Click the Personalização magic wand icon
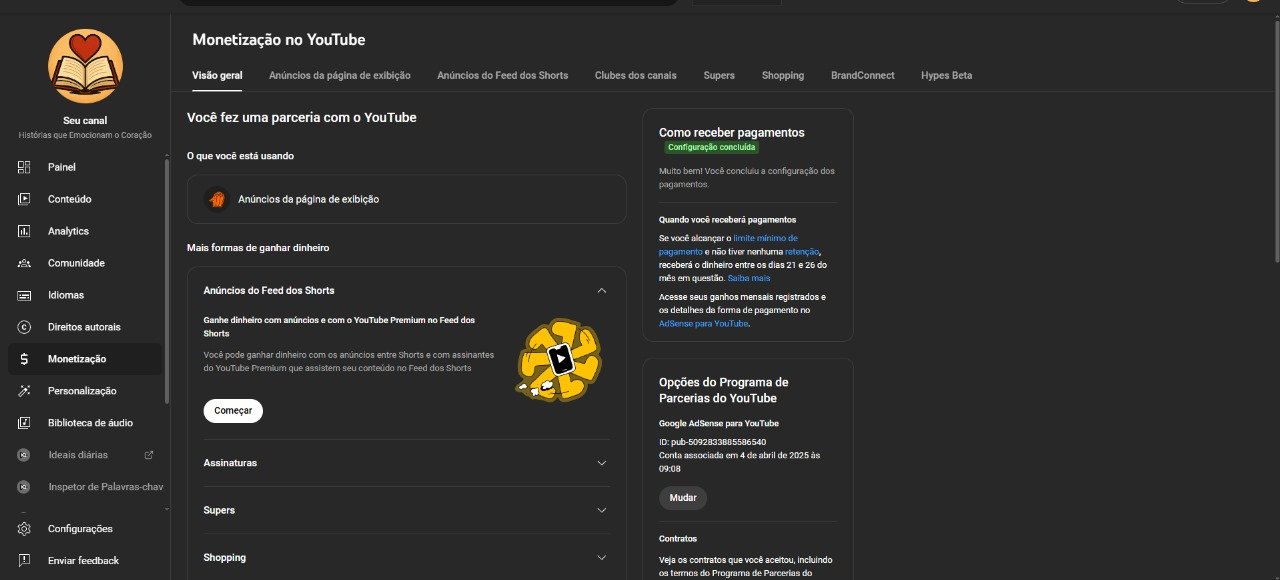The height and width of the screenshot is (580, 1280). pyautogui.click(x=24, y=391)
